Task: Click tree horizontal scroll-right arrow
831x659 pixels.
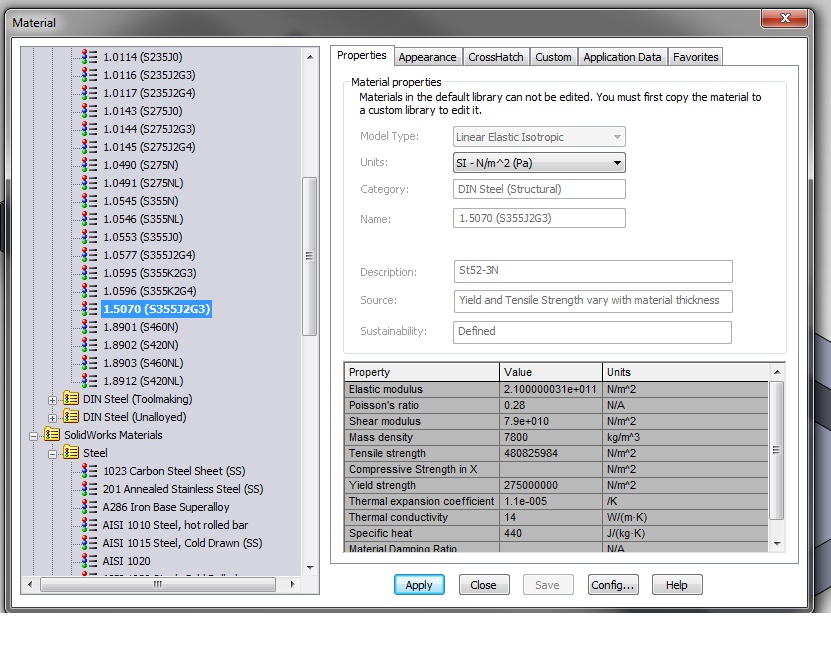Action: coord(292,584)
